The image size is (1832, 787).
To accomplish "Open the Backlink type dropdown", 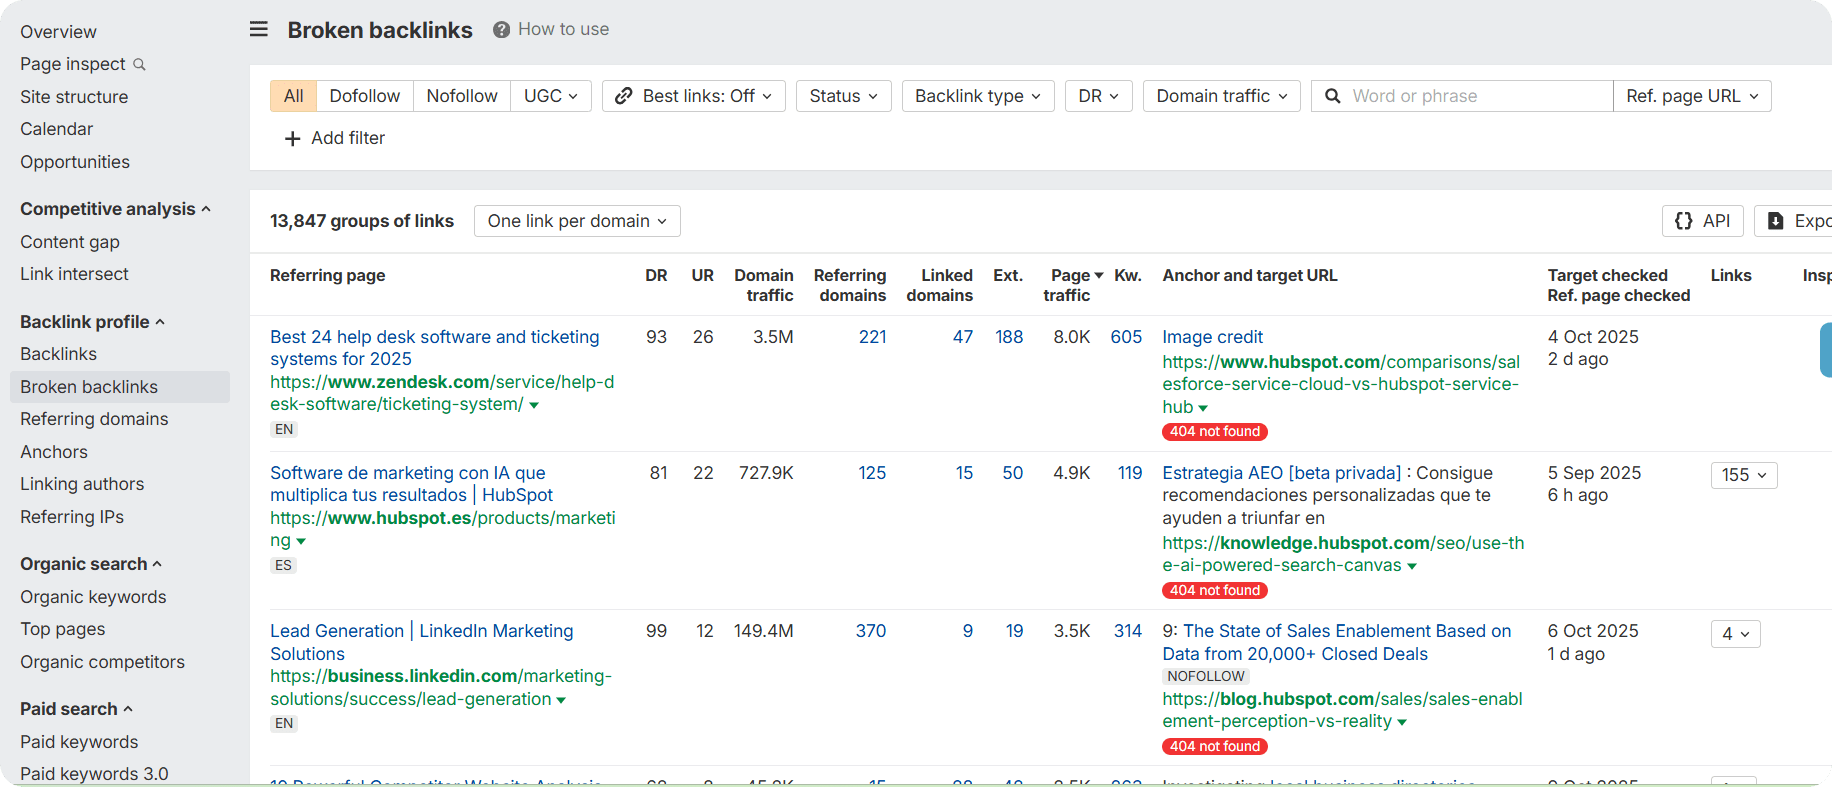I will pyautogui.click(x=977, y=96).
